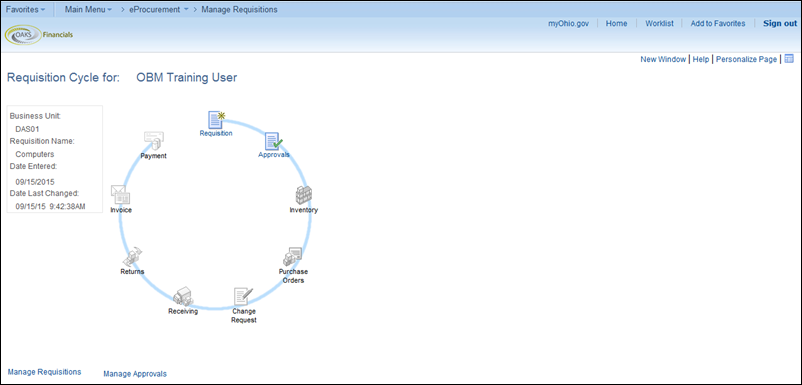Screen dimensions: 802x385
Task: Select the Receiving truck icon
Action: 182,297
